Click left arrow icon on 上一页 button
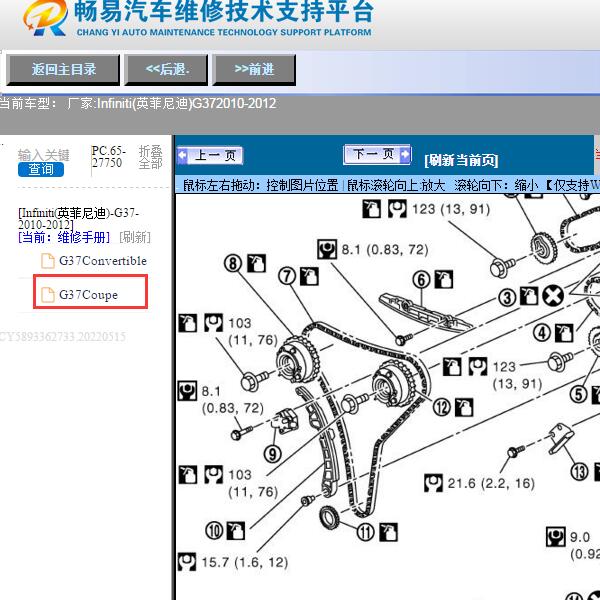Image resolution: width=600 pixels, height=600 pixels. pyautogui.click(x=183, y=155)
